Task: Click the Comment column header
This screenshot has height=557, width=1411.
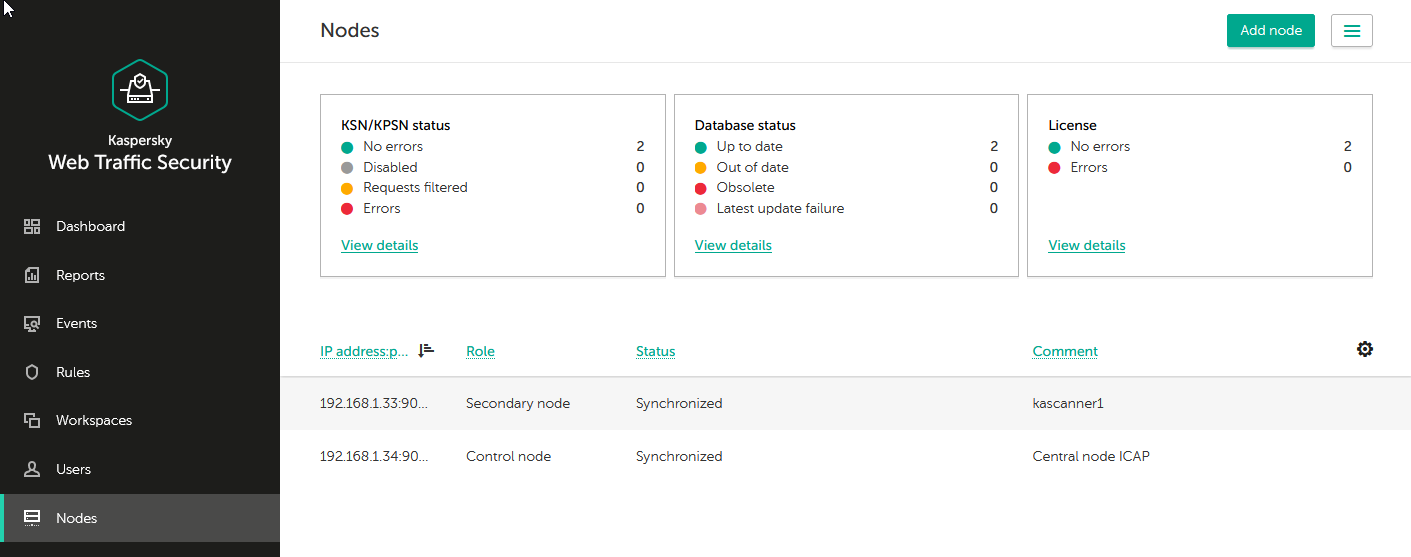Action: (1064, 352)
